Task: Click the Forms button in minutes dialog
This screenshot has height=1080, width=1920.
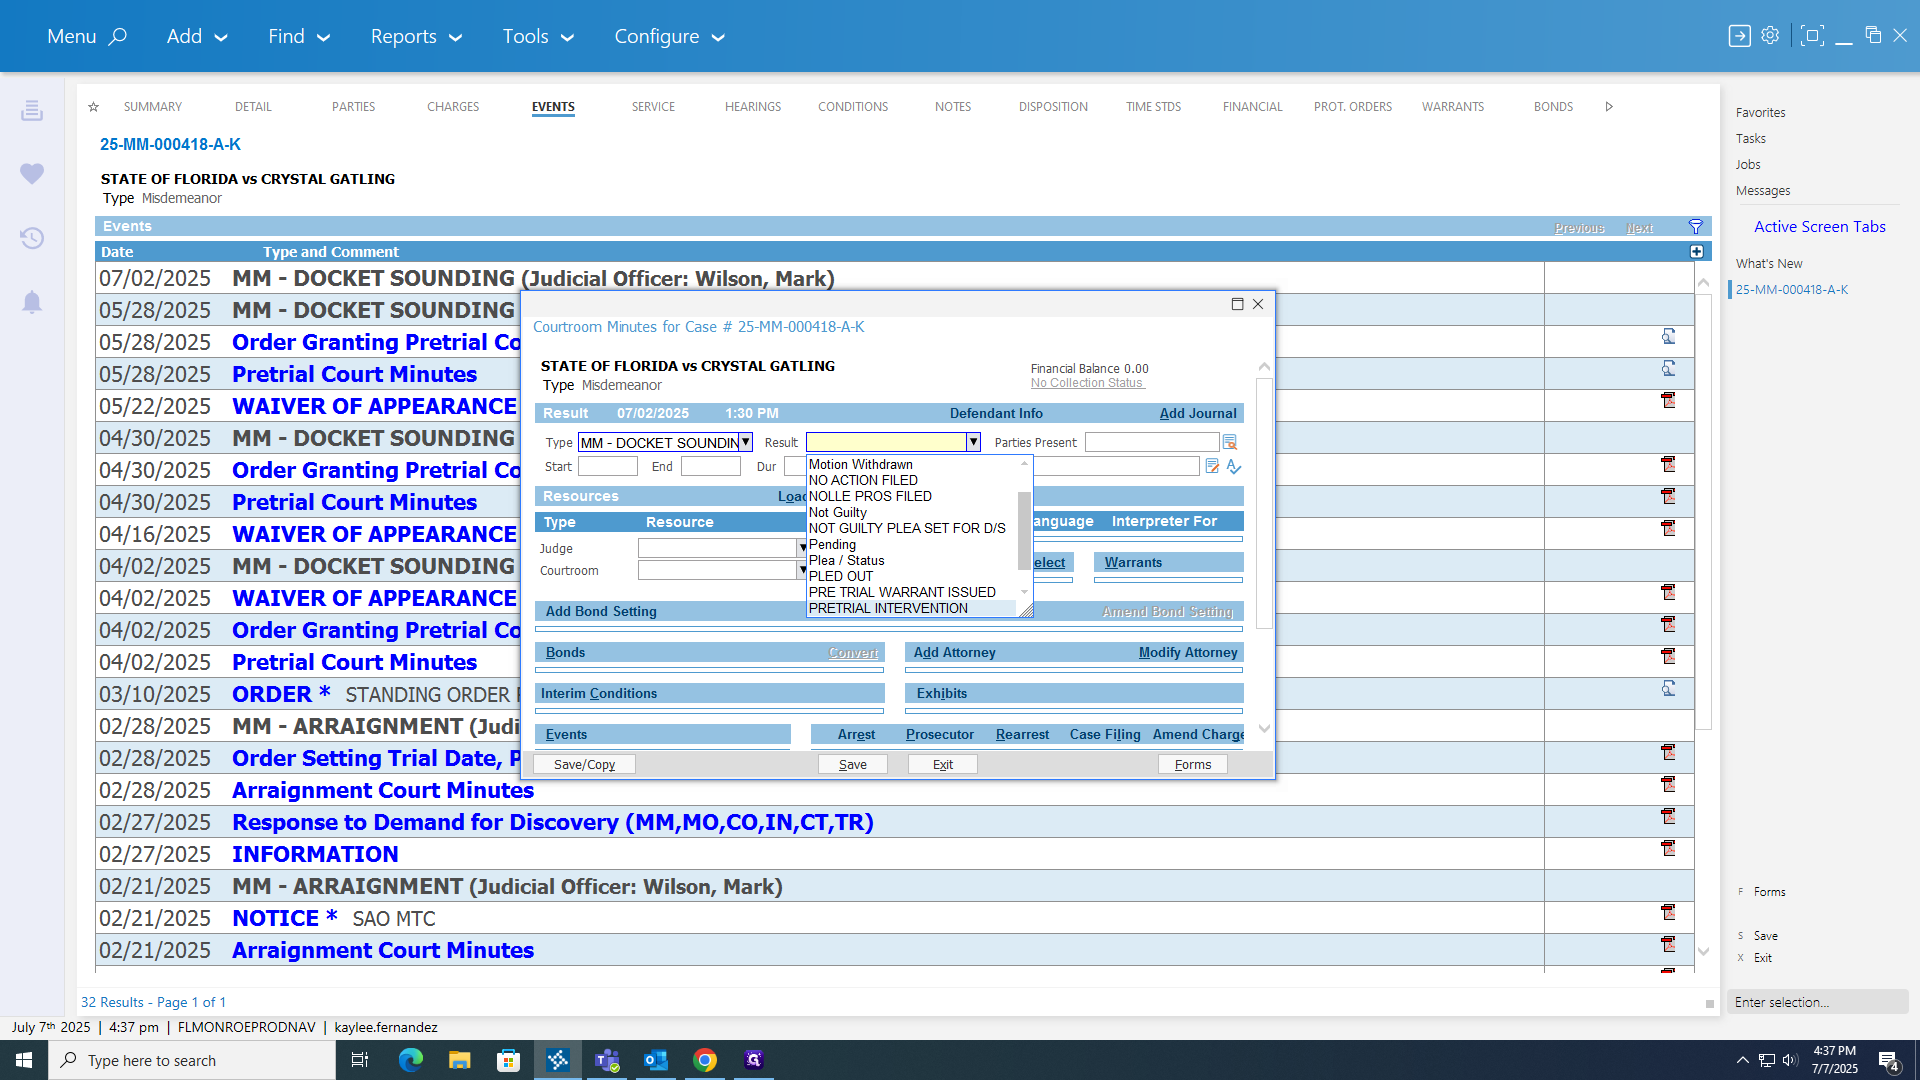Action: [1193, 764]
